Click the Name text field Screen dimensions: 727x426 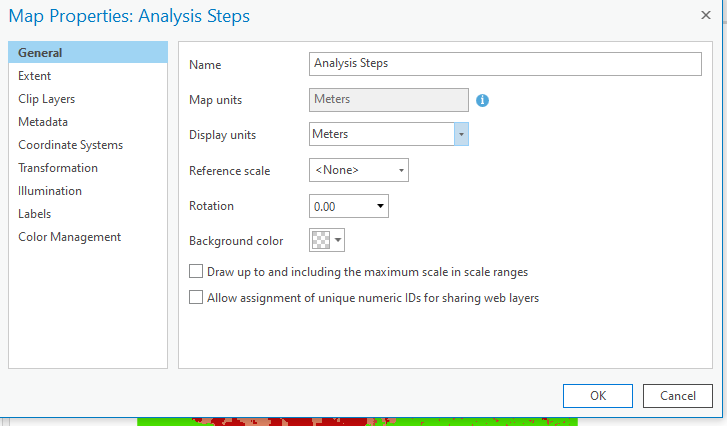click(x=506, y=63)
